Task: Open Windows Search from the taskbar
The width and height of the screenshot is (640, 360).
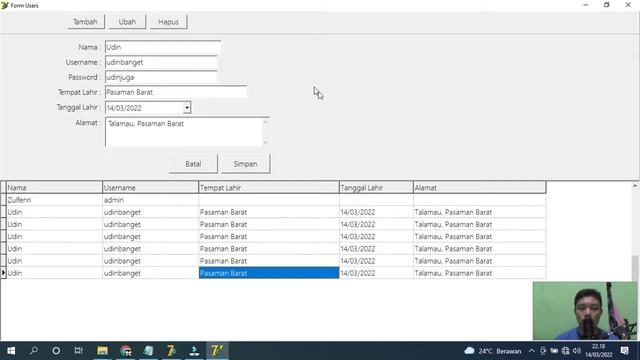Action: coord(34,351)
